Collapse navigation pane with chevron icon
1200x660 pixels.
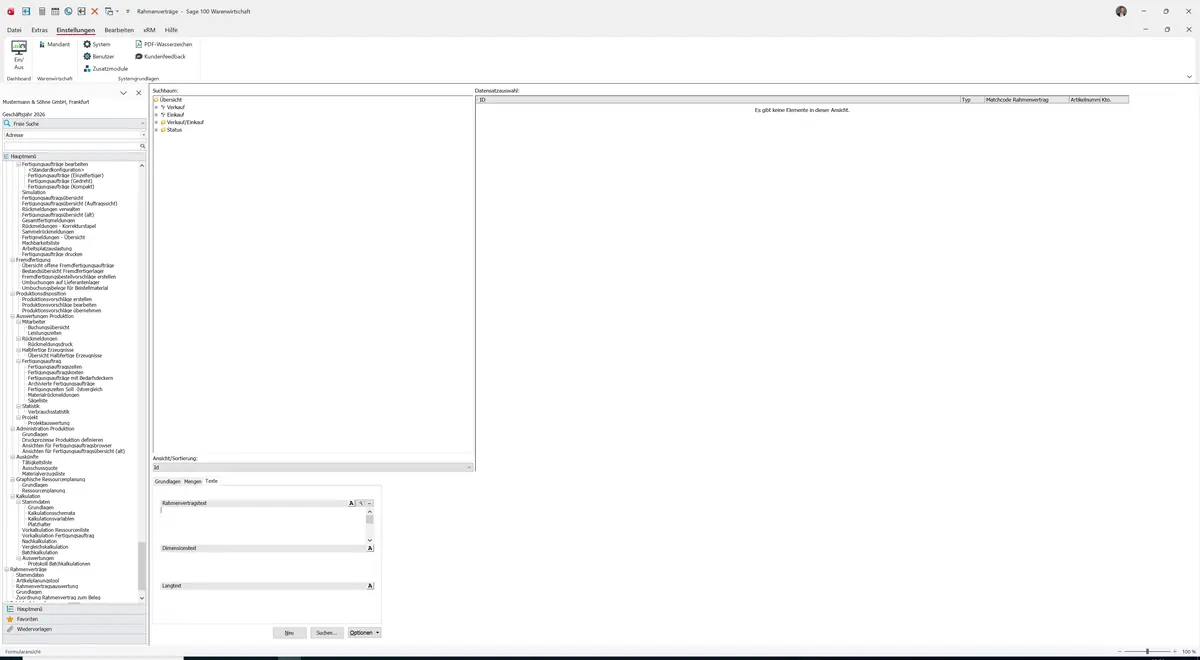point(124,92)
